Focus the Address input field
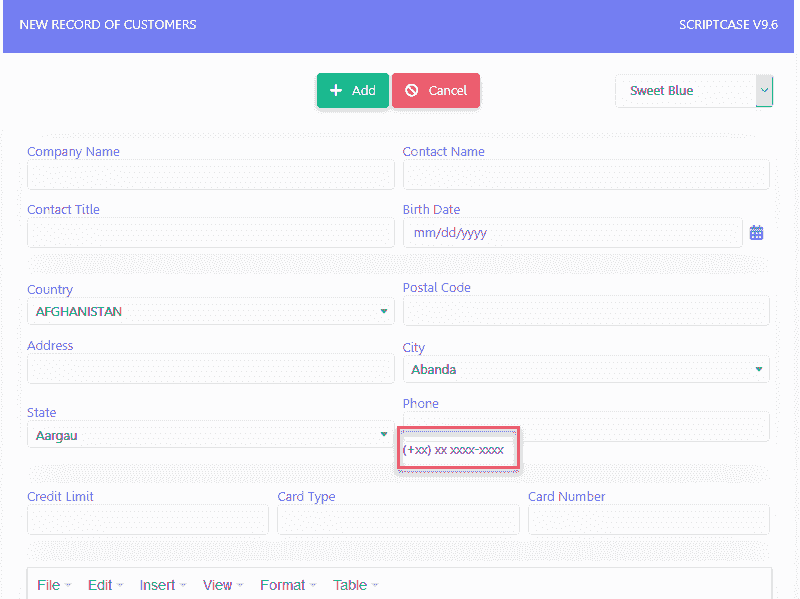This screenshot has width=800, height=599. (211, 368)
